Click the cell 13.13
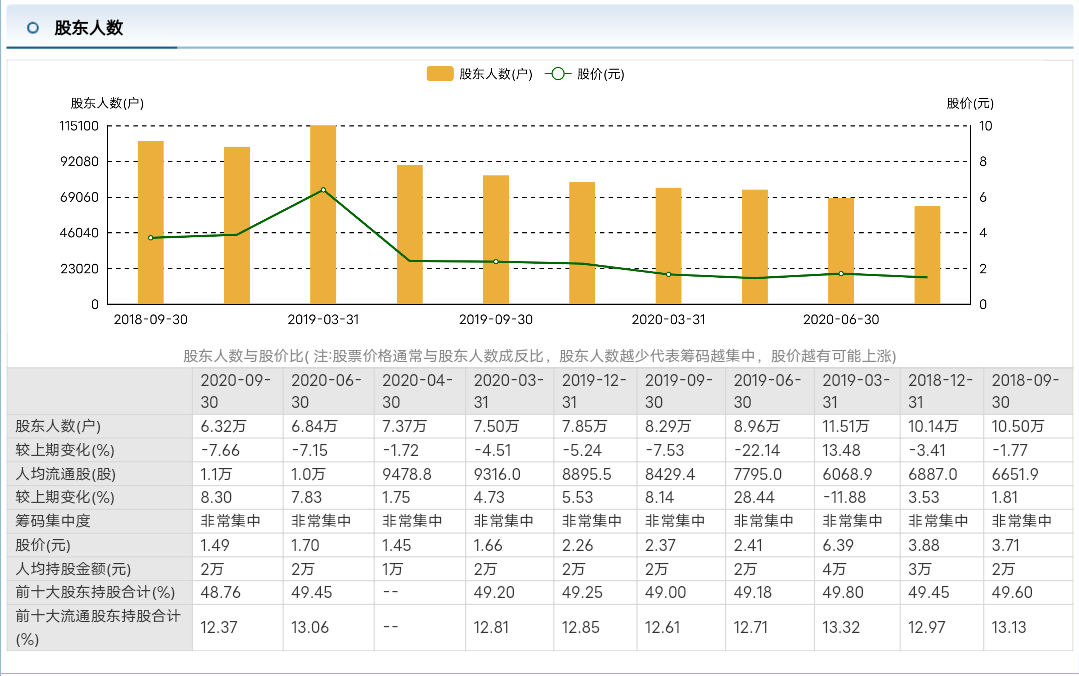1079x676 pixels. click(x=1008, y=627)
